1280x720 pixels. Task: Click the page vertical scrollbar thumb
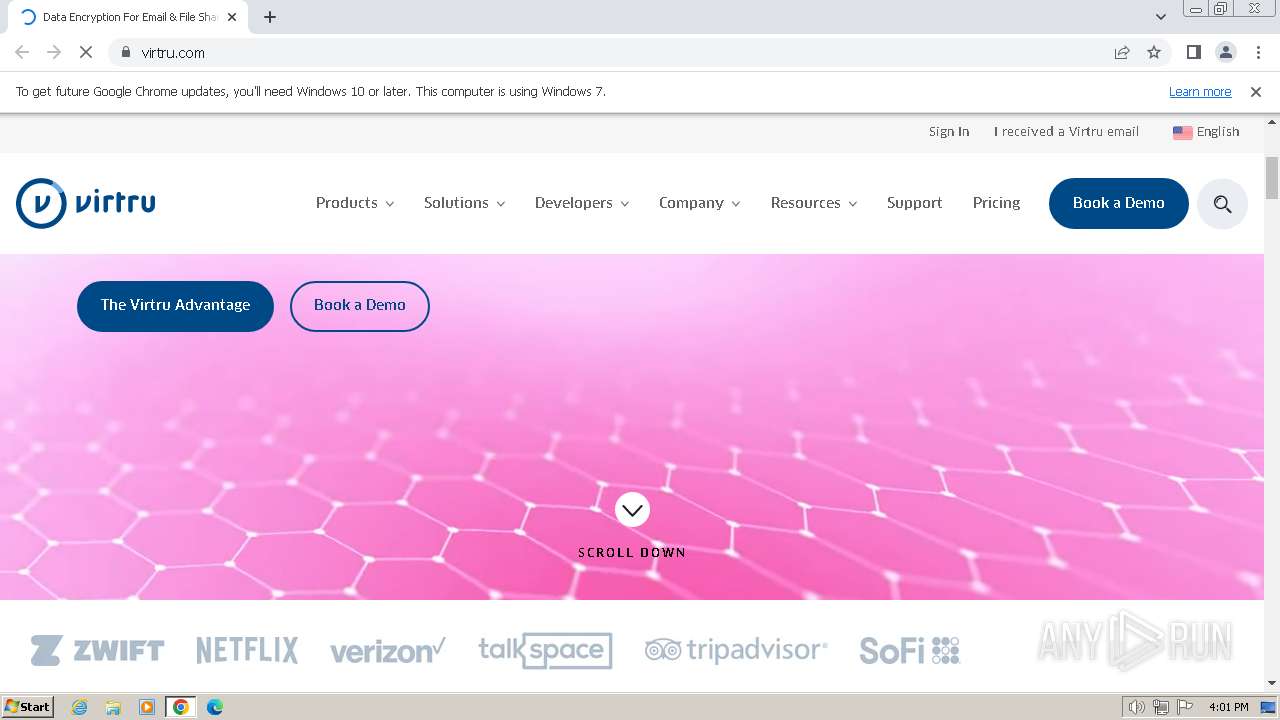pos(1272,178)
